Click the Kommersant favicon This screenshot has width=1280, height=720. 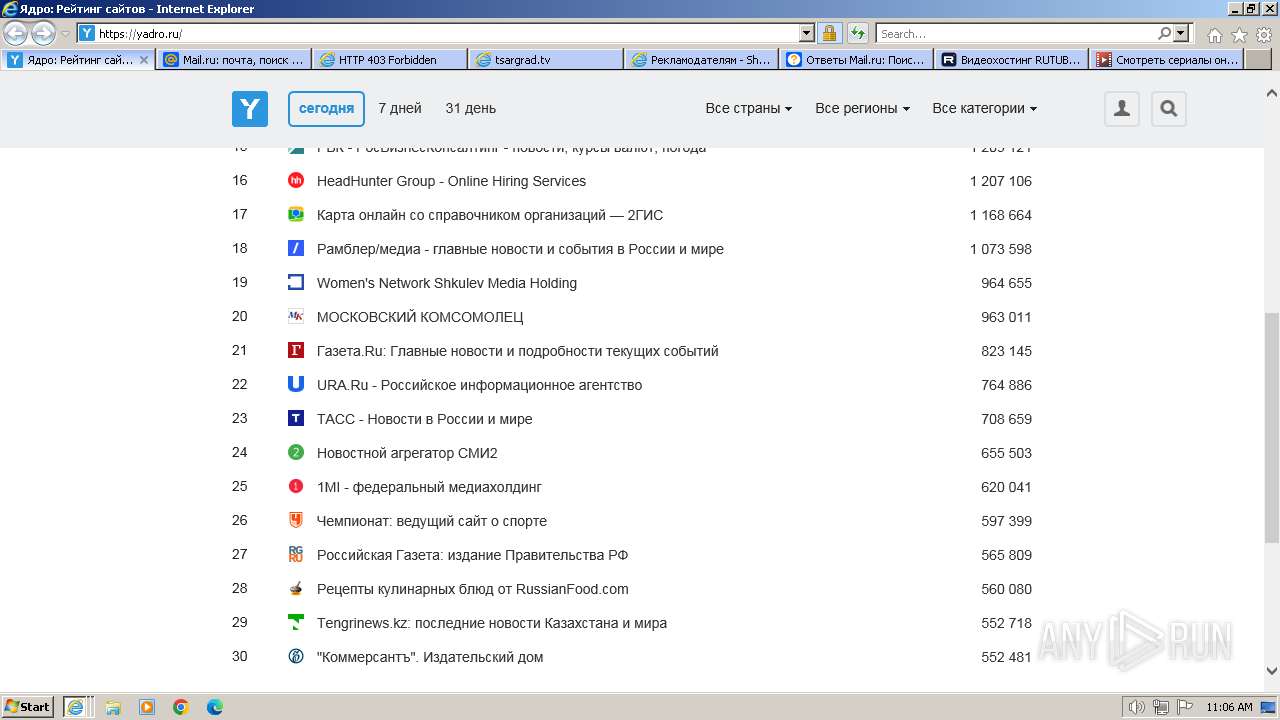[x=296, y=657]
